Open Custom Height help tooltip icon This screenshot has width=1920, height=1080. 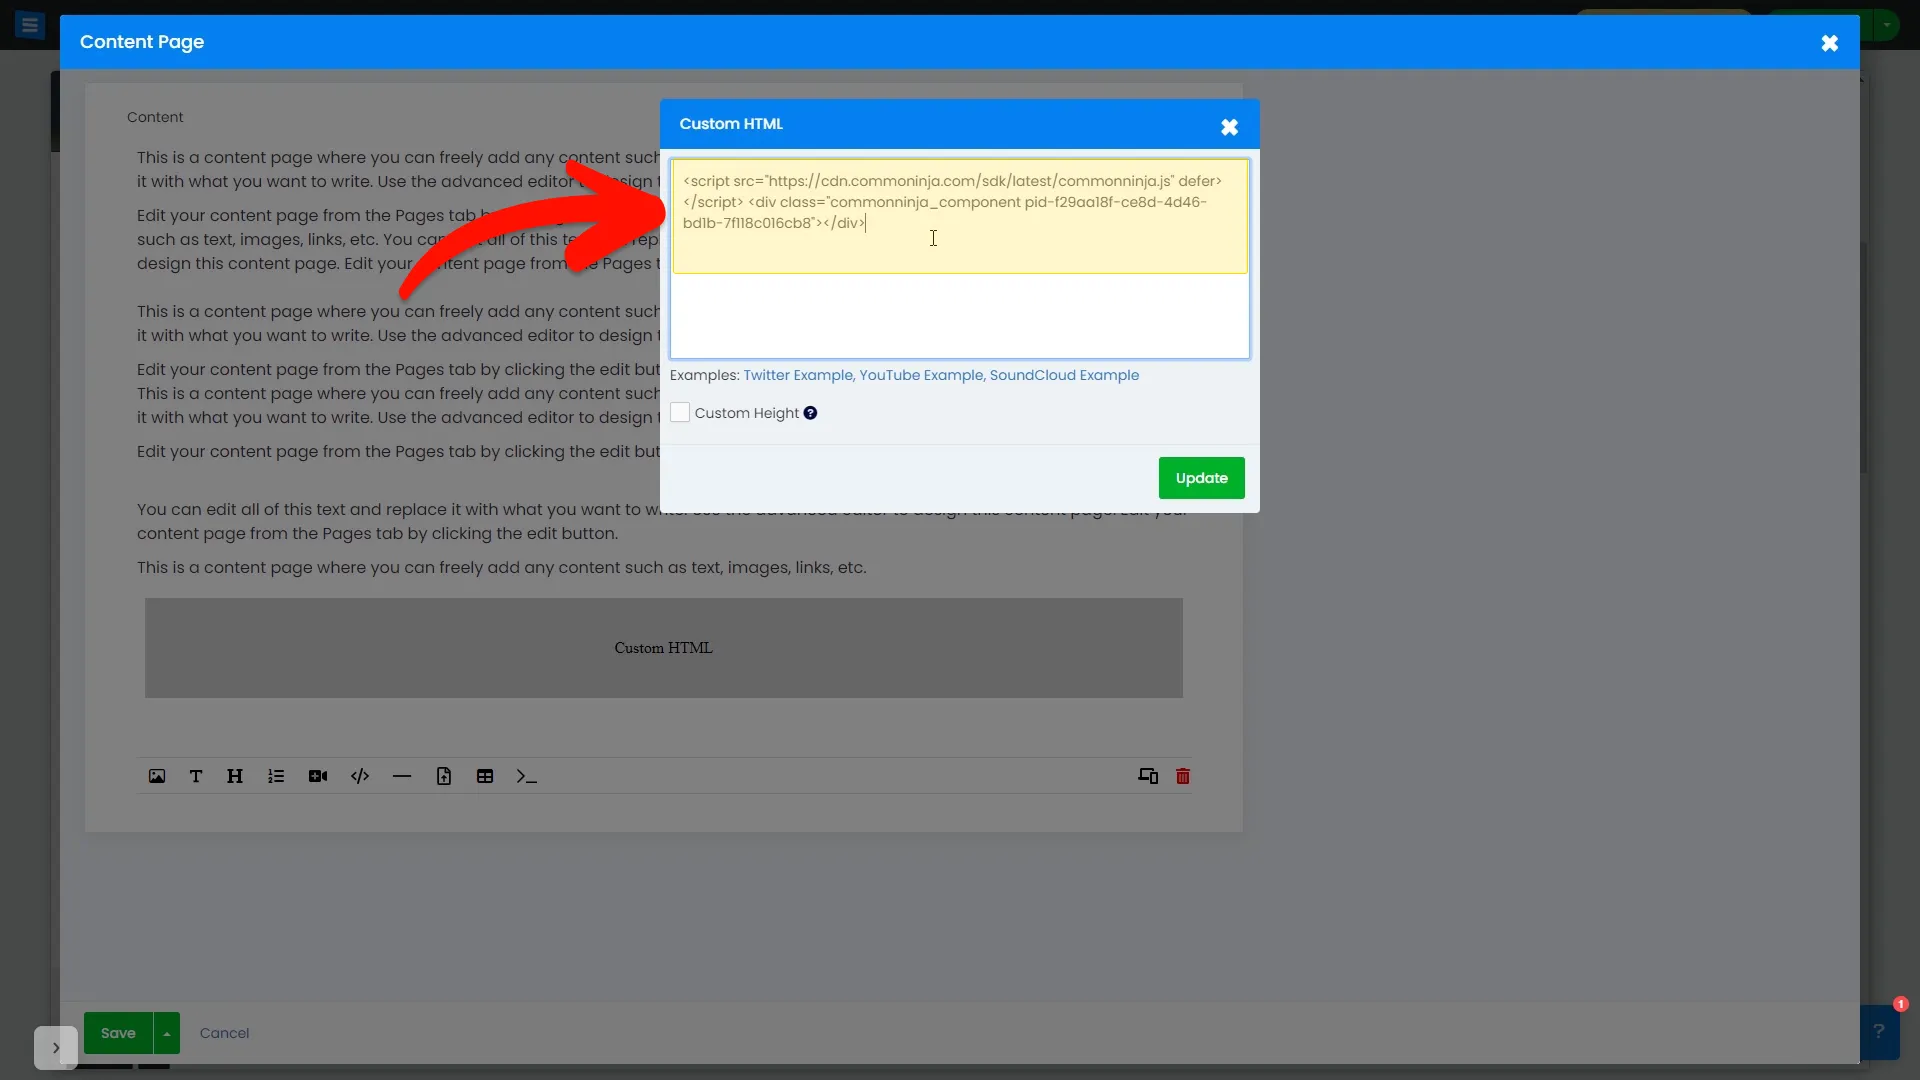(810, 413)
